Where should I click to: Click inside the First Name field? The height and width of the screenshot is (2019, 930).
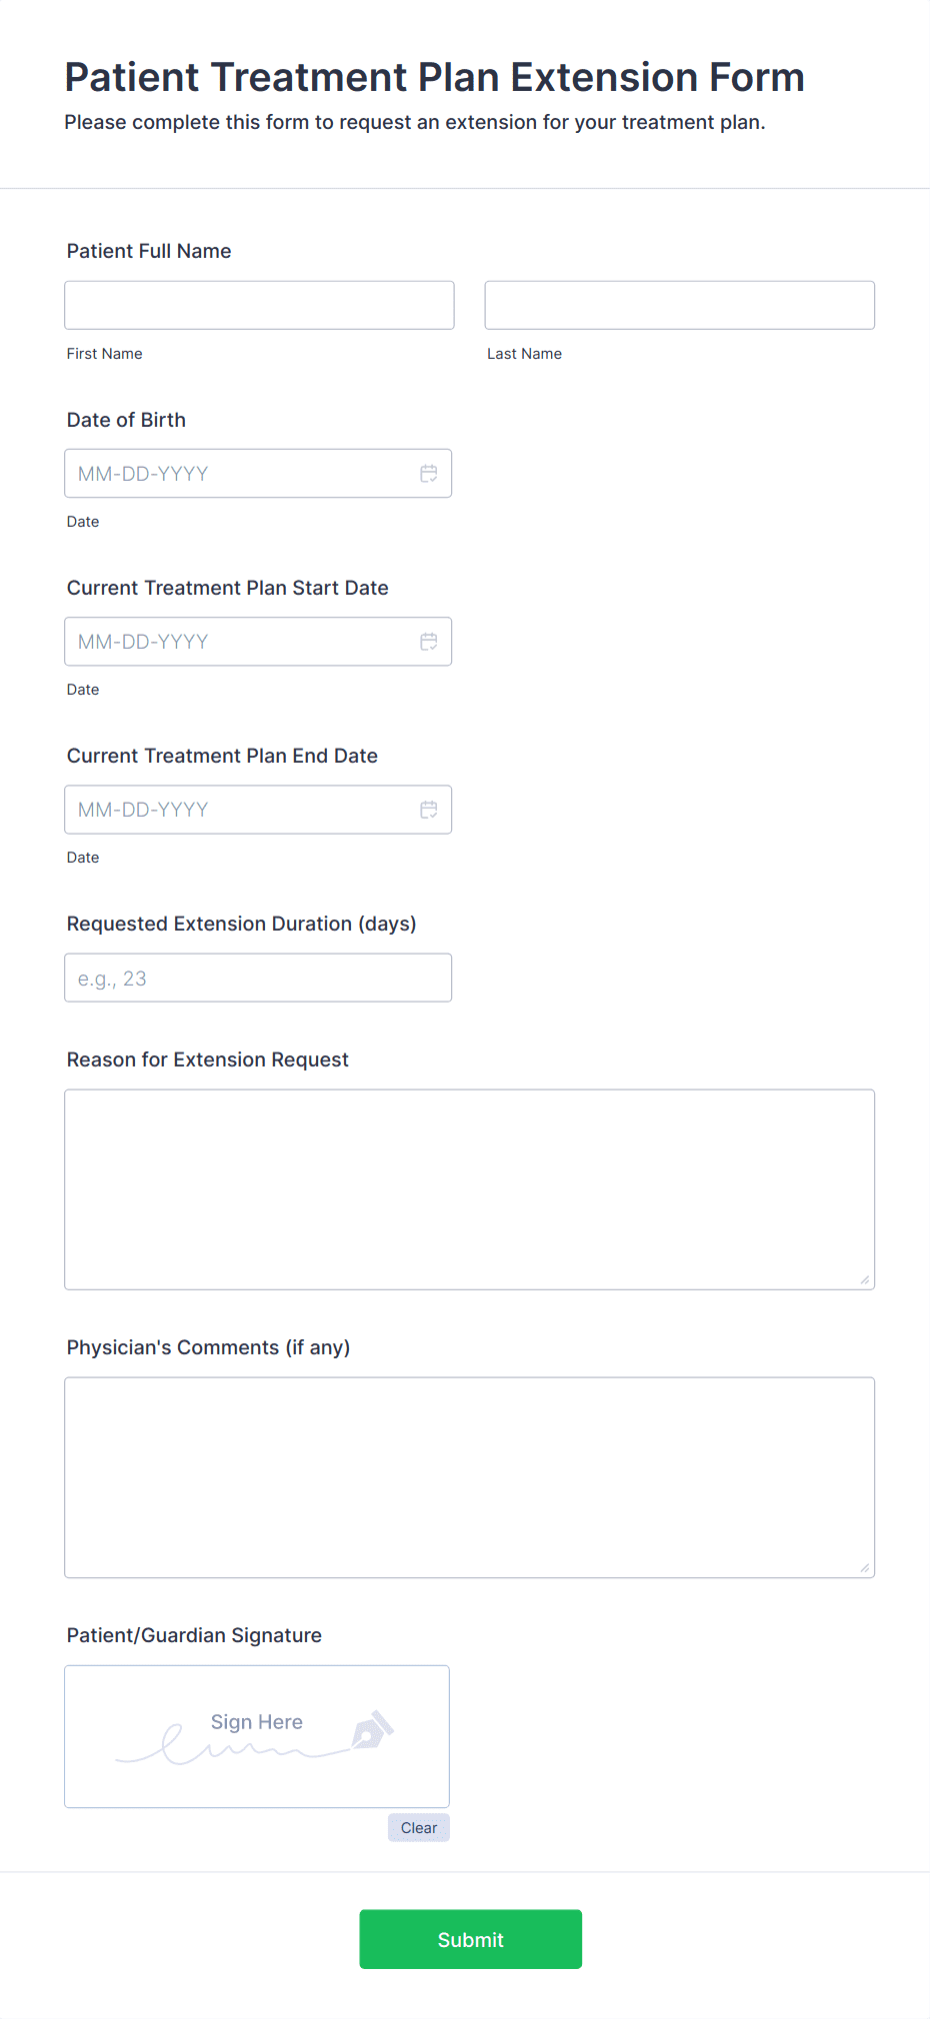(258, 305)
